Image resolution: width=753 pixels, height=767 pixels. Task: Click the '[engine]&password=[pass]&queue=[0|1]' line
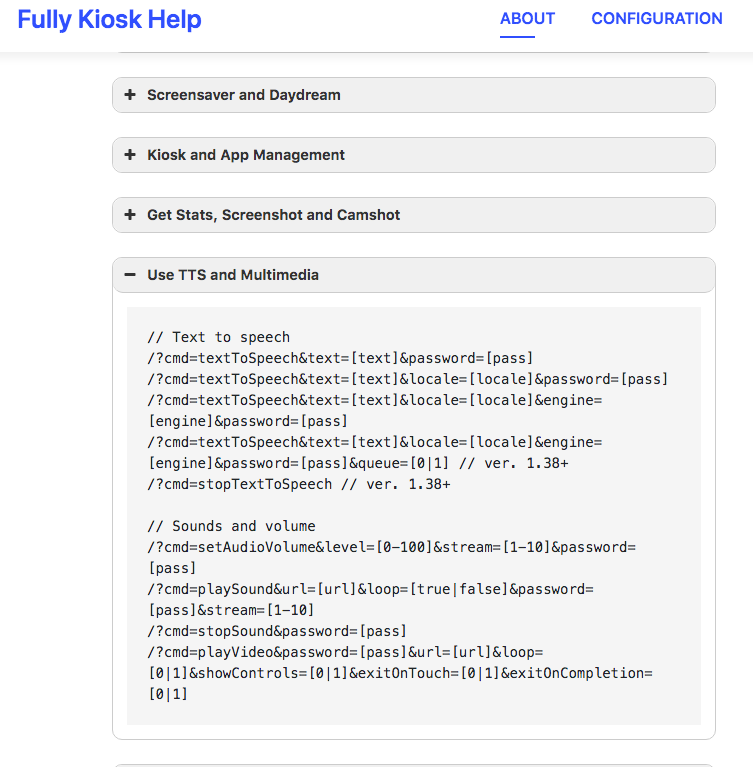(358, 463)
